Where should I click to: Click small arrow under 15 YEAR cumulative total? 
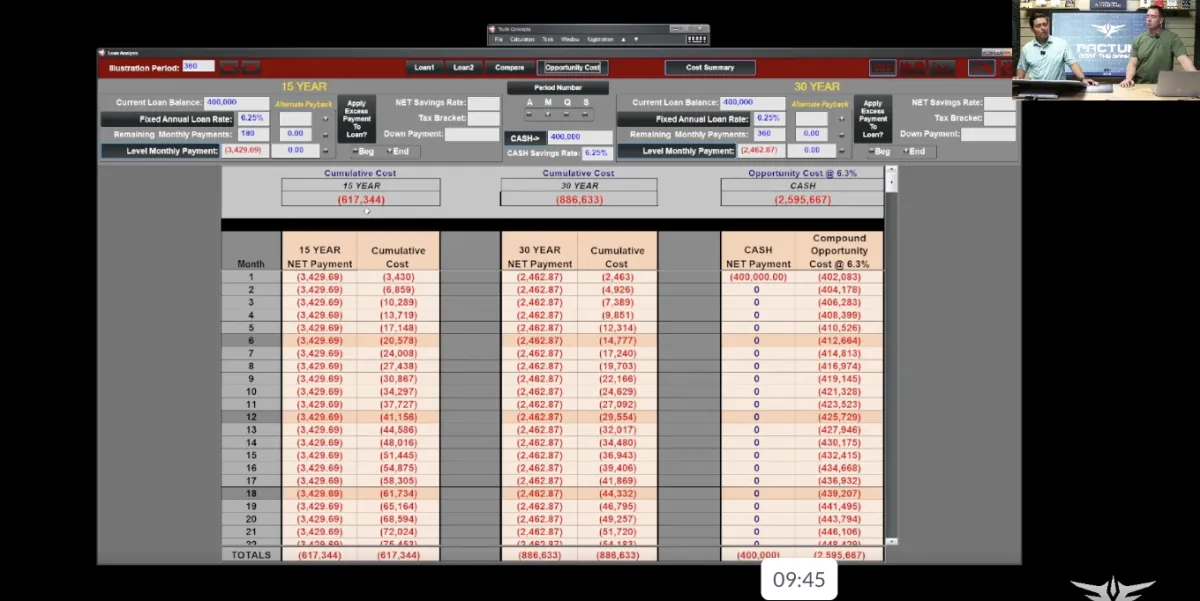point(366,211)
